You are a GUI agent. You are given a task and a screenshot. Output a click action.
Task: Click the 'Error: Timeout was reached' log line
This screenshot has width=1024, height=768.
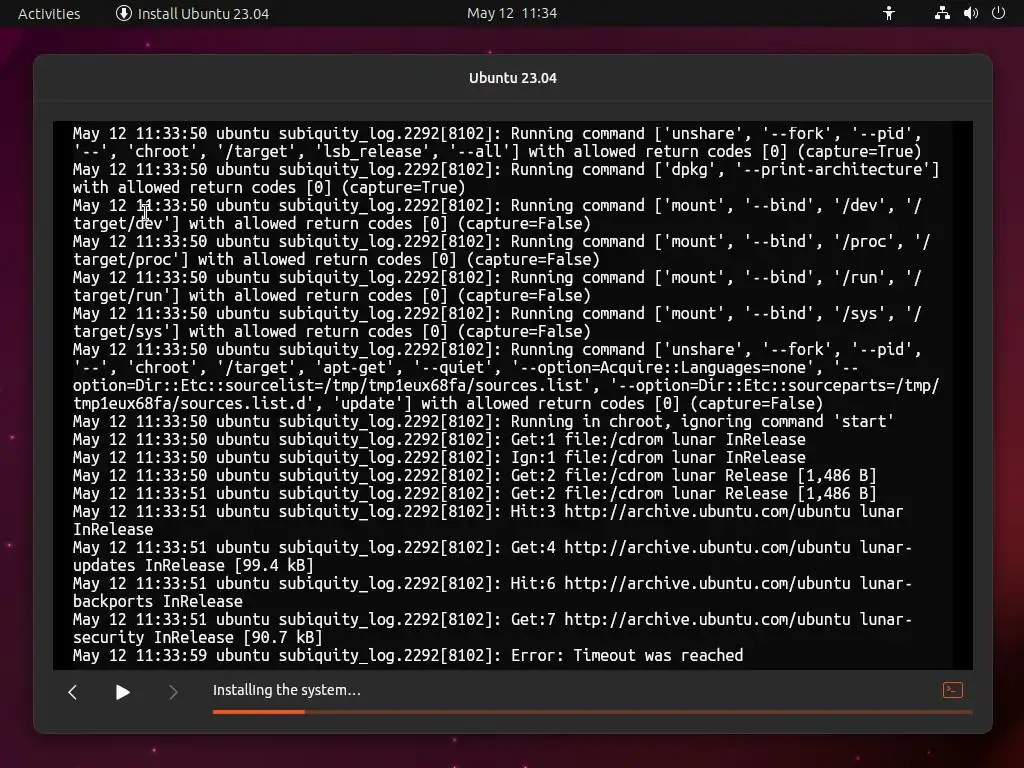click(x=408, y=656)
